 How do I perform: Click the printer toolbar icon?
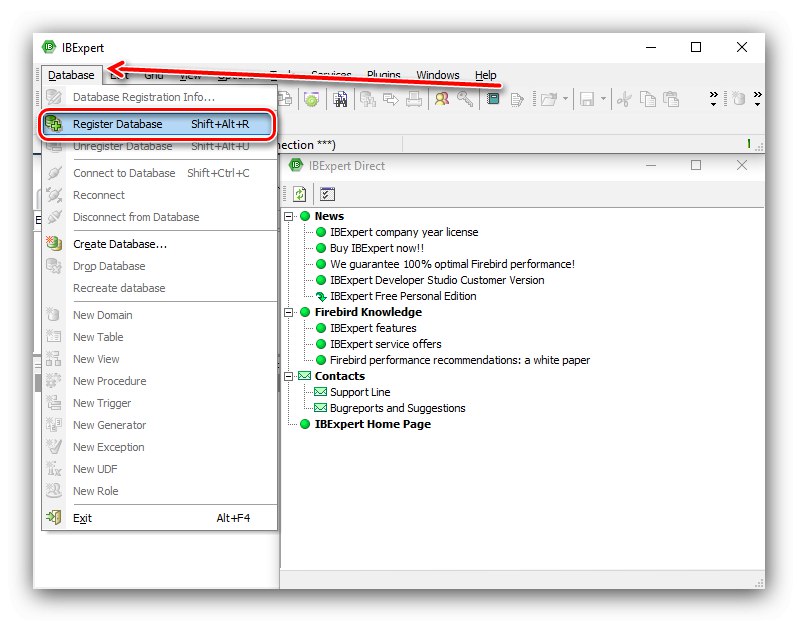[x=414, y=99]
